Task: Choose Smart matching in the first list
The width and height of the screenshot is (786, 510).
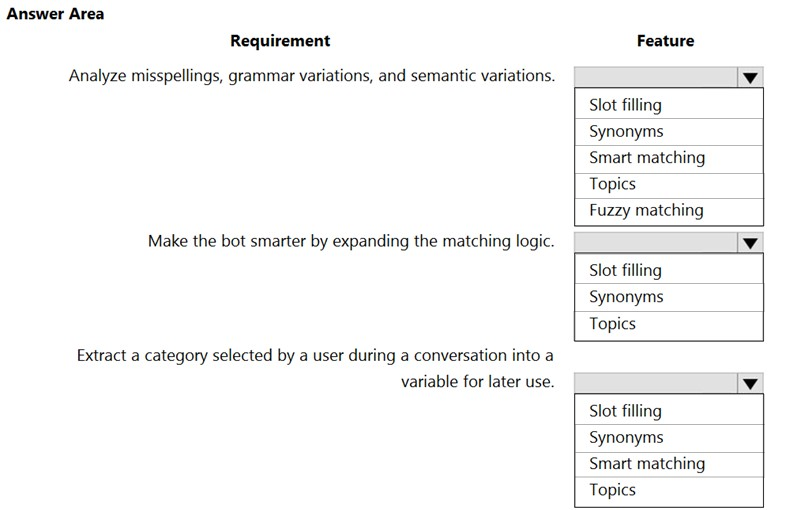Action: [669, 159]
